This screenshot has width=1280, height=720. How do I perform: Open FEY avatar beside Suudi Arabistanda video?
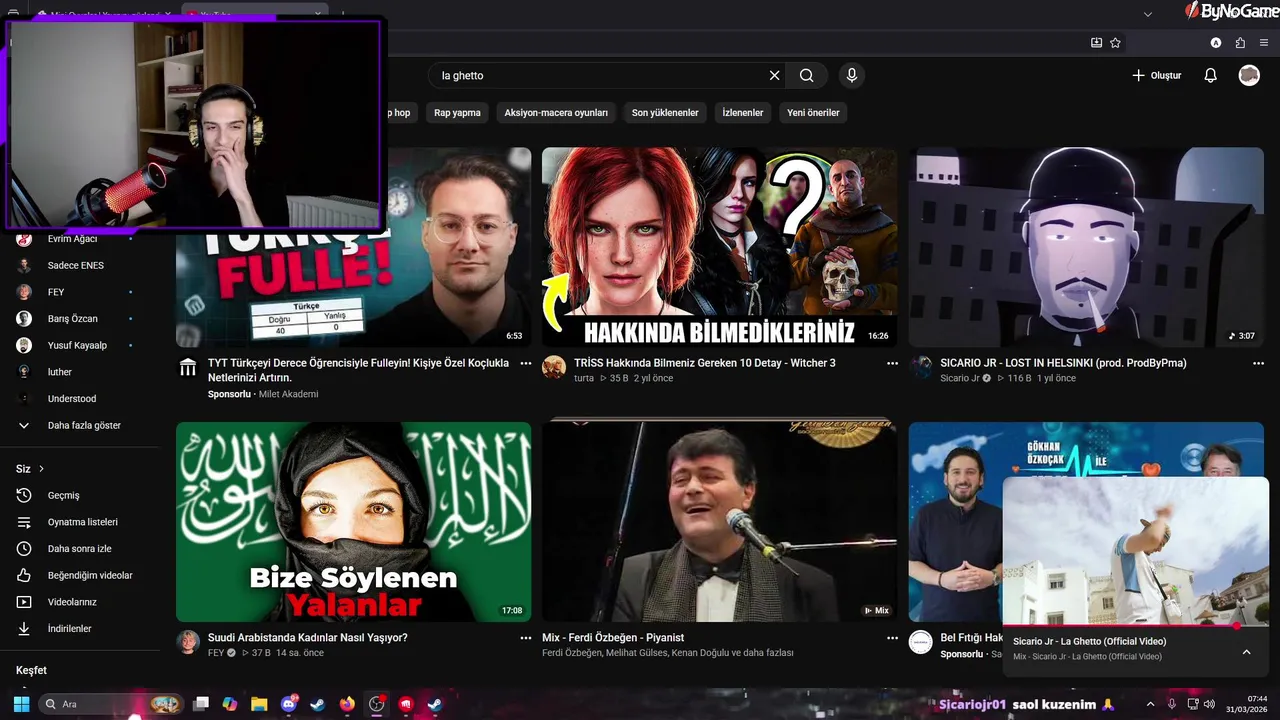[188, 642]
